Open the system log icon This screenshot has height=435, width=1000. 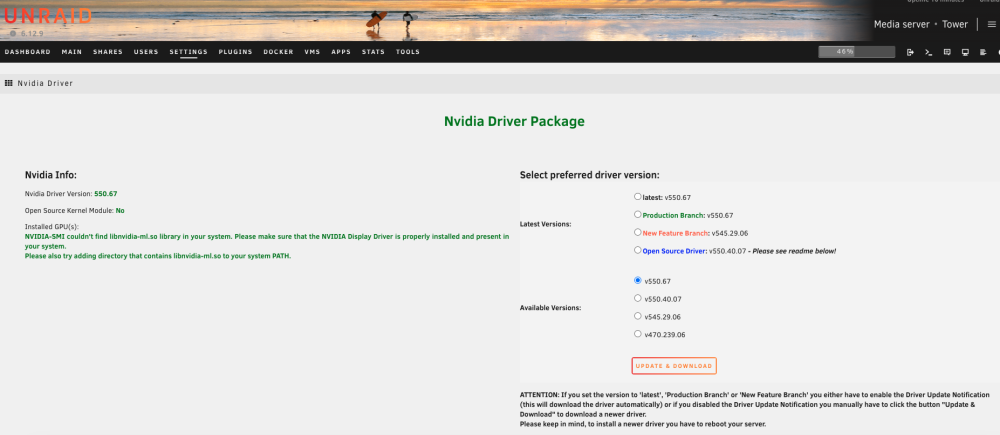coord(983,52)
